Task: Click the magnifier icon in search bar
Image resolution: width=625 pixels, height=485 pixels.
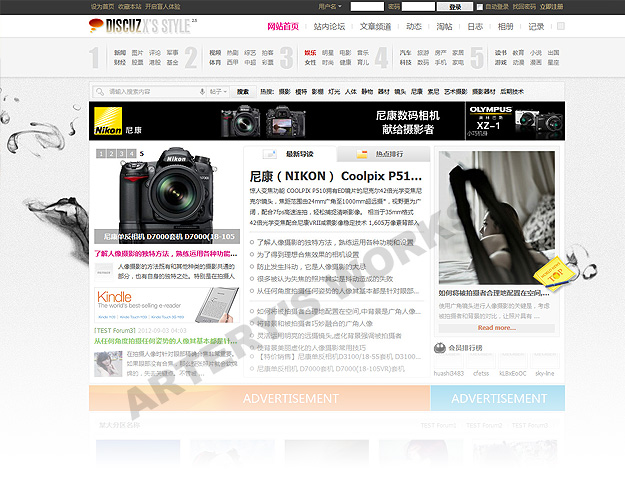Action: [100, 91]
